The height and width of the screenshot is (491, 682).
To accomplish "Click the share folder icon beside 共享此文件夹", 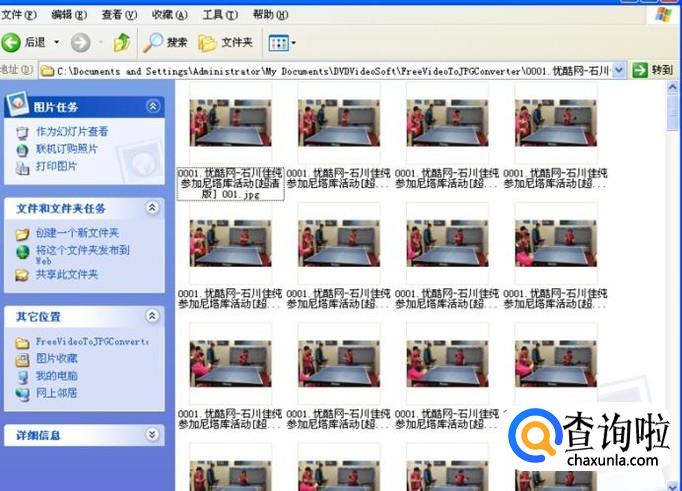I will pos(22,275).
